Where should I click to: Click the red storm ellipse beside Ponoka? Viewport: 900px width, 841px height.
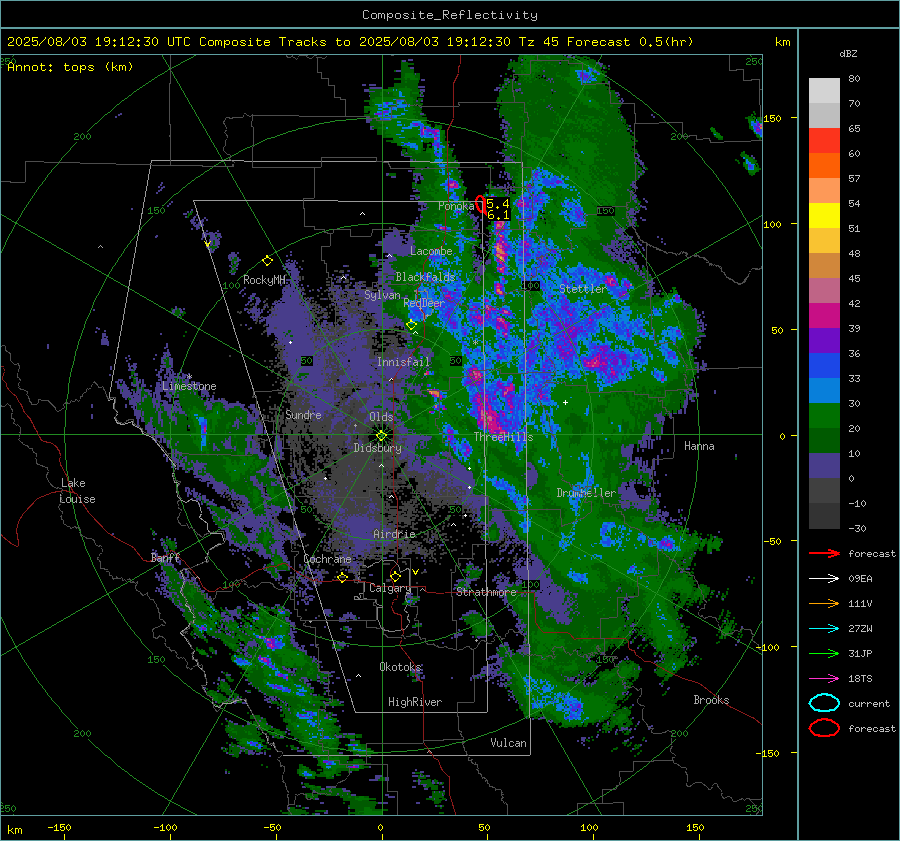(x=480, y=204)
